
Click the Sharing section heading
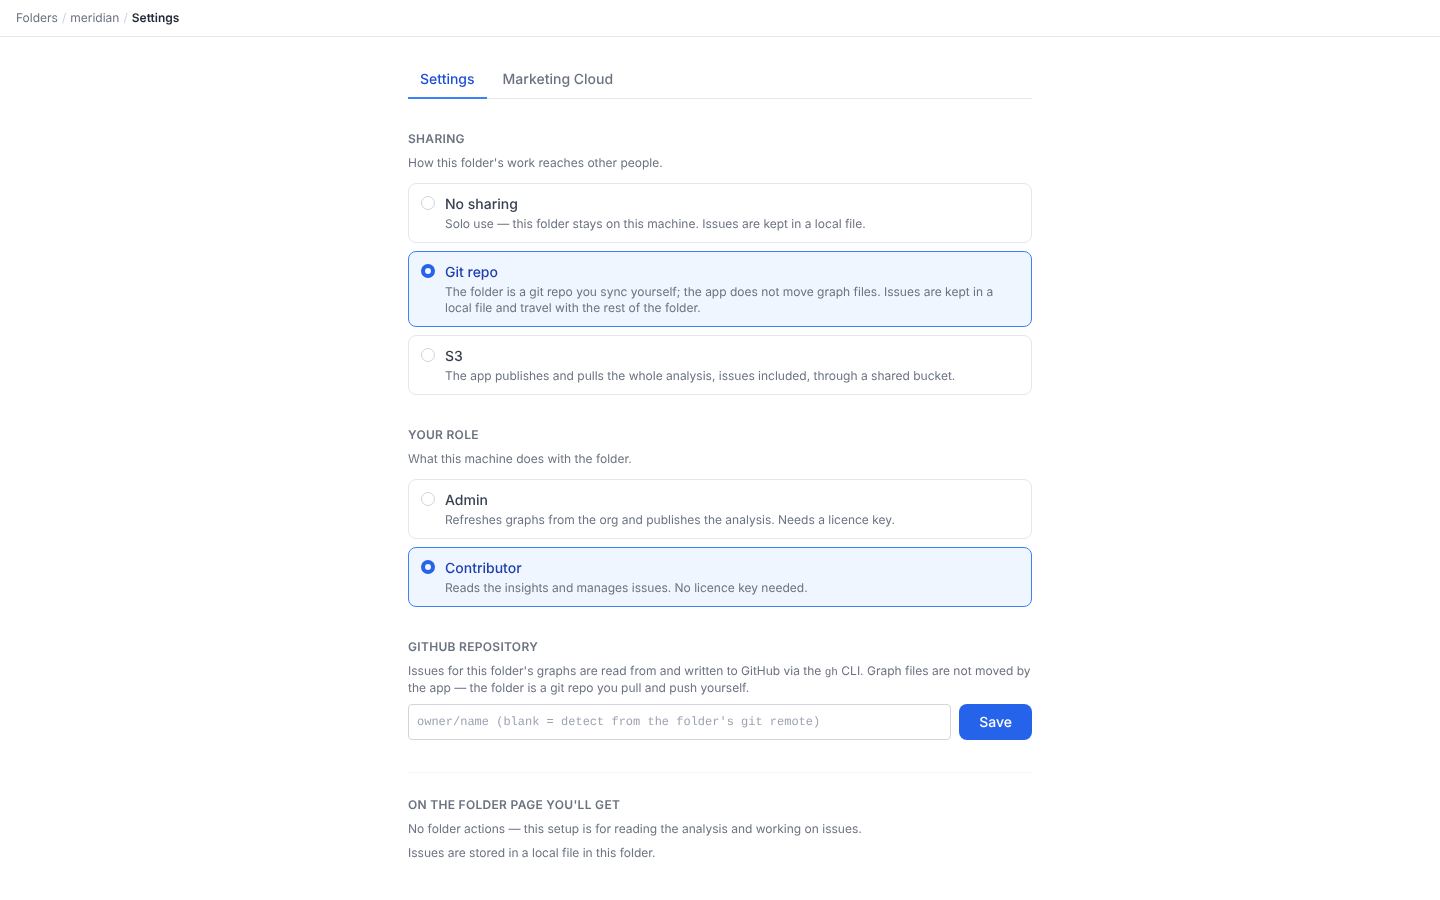pos(436,139)
